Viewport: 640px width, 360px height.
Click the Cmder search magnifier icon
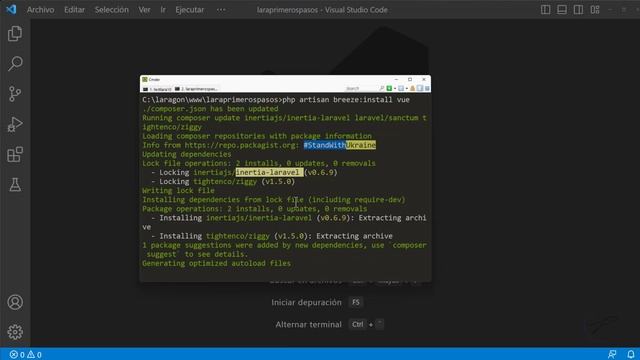382,89
